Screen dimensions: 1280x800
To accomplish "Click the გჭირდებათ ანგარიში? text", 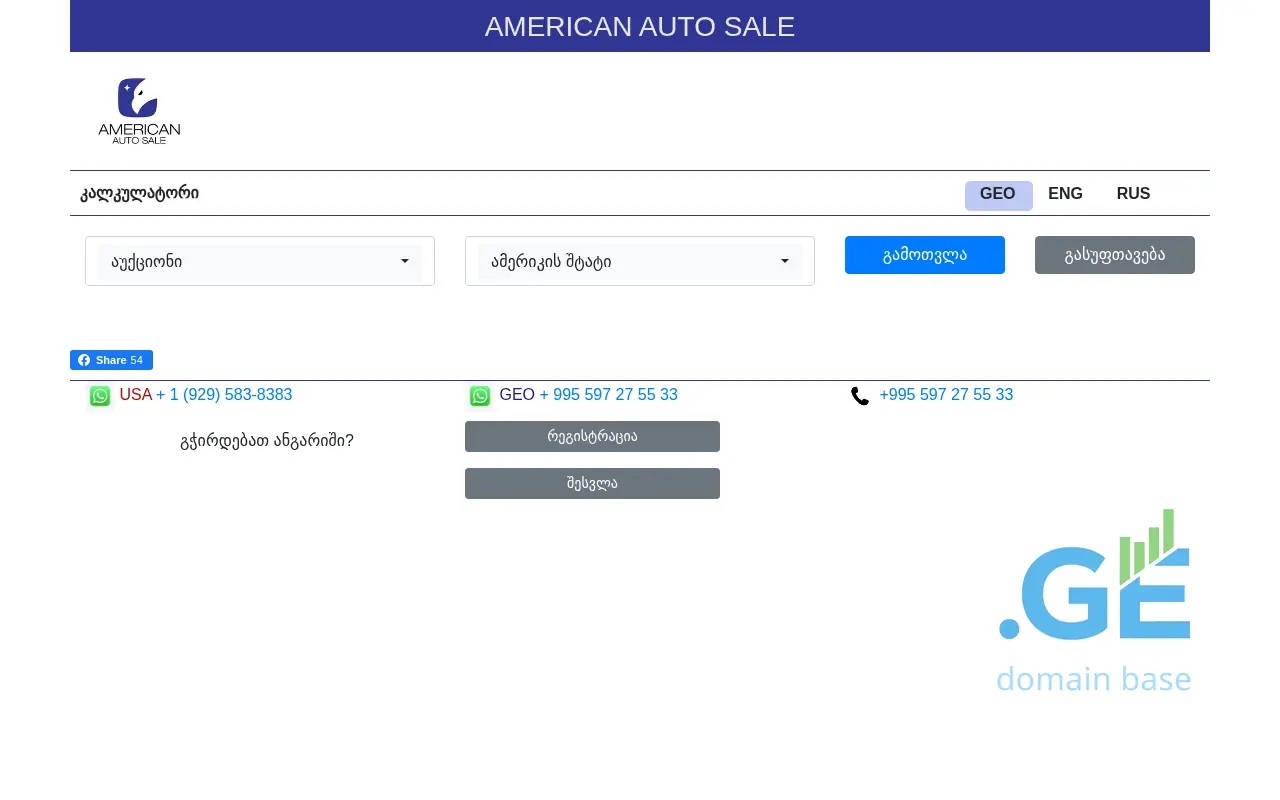I will [x=267, y=440].
